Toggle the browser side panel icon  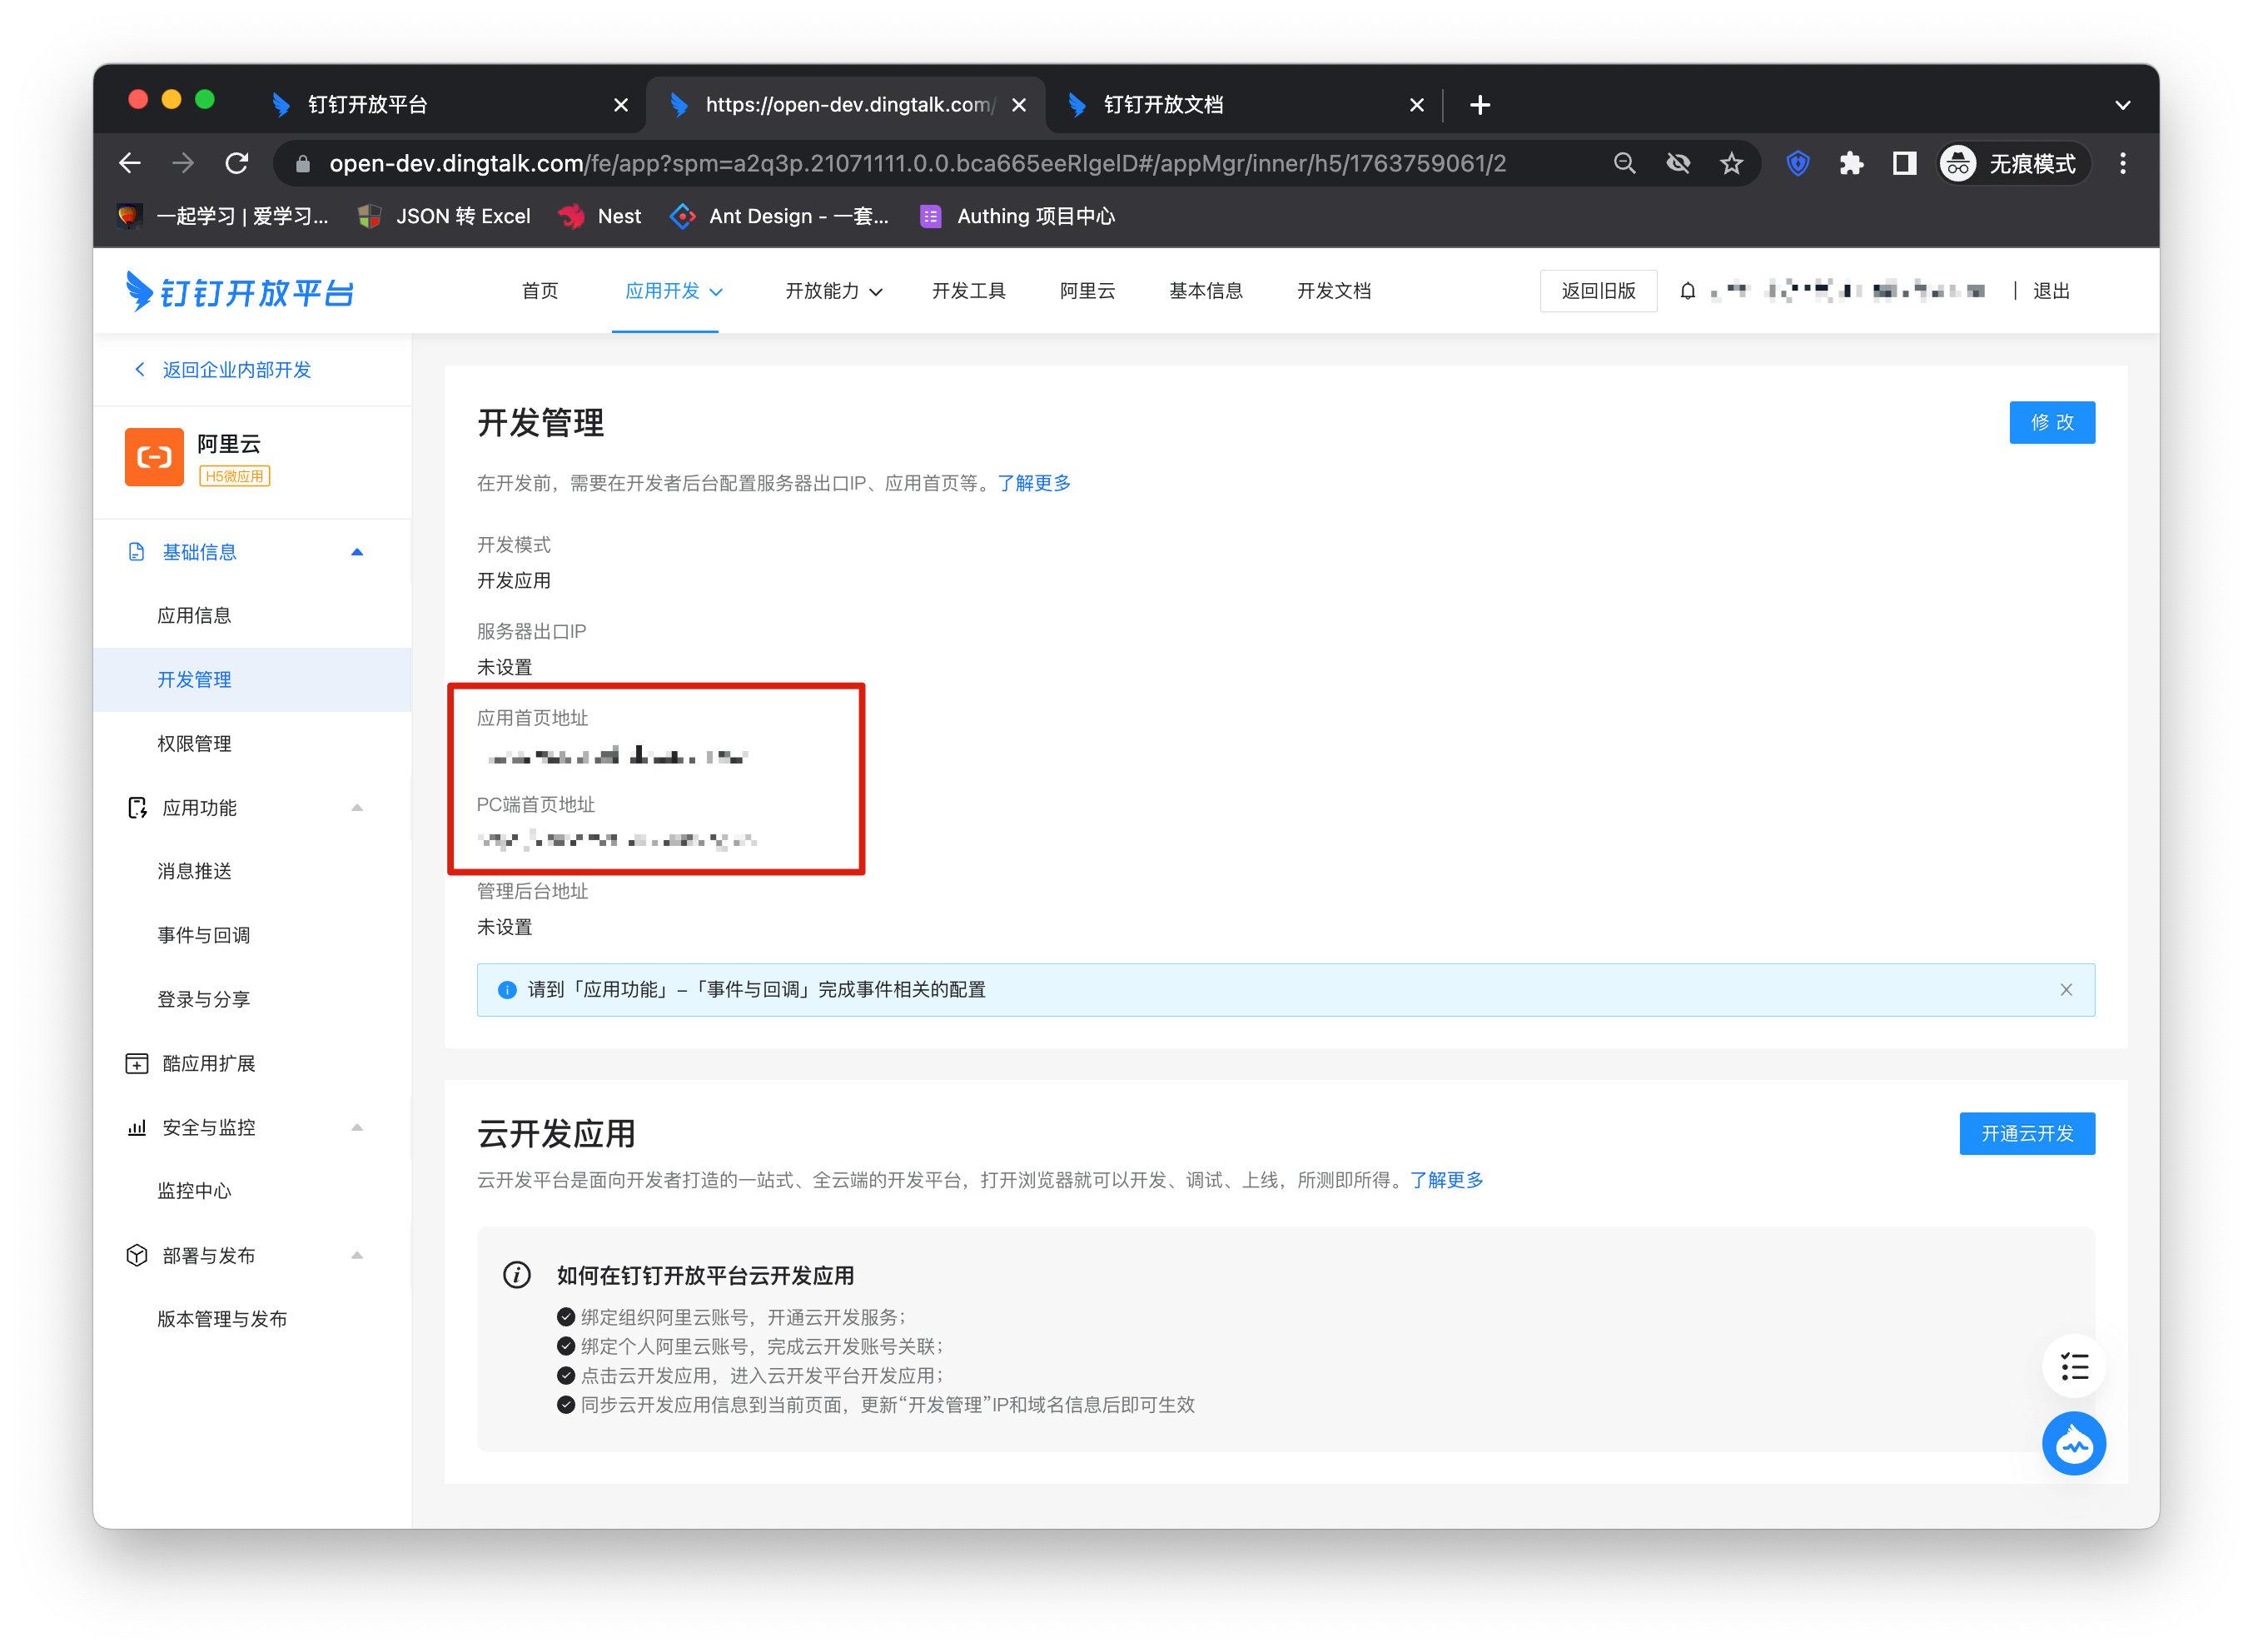[x=1904, y=163]
